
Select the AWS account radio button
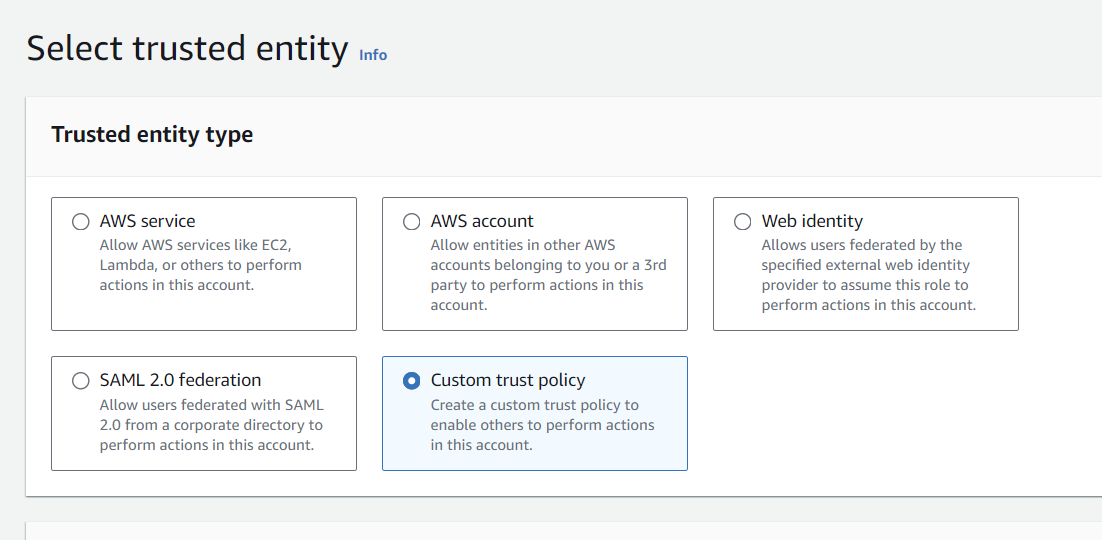point(412,221)
